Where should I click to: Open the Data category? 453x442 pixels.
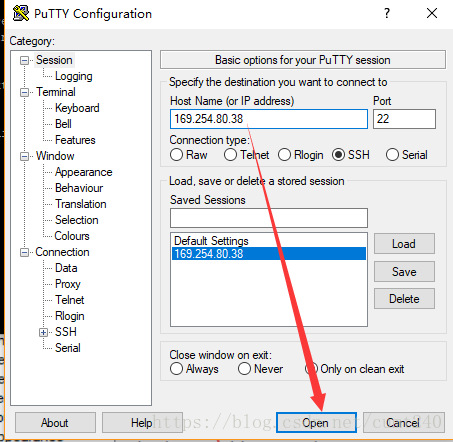click(66, 268)
